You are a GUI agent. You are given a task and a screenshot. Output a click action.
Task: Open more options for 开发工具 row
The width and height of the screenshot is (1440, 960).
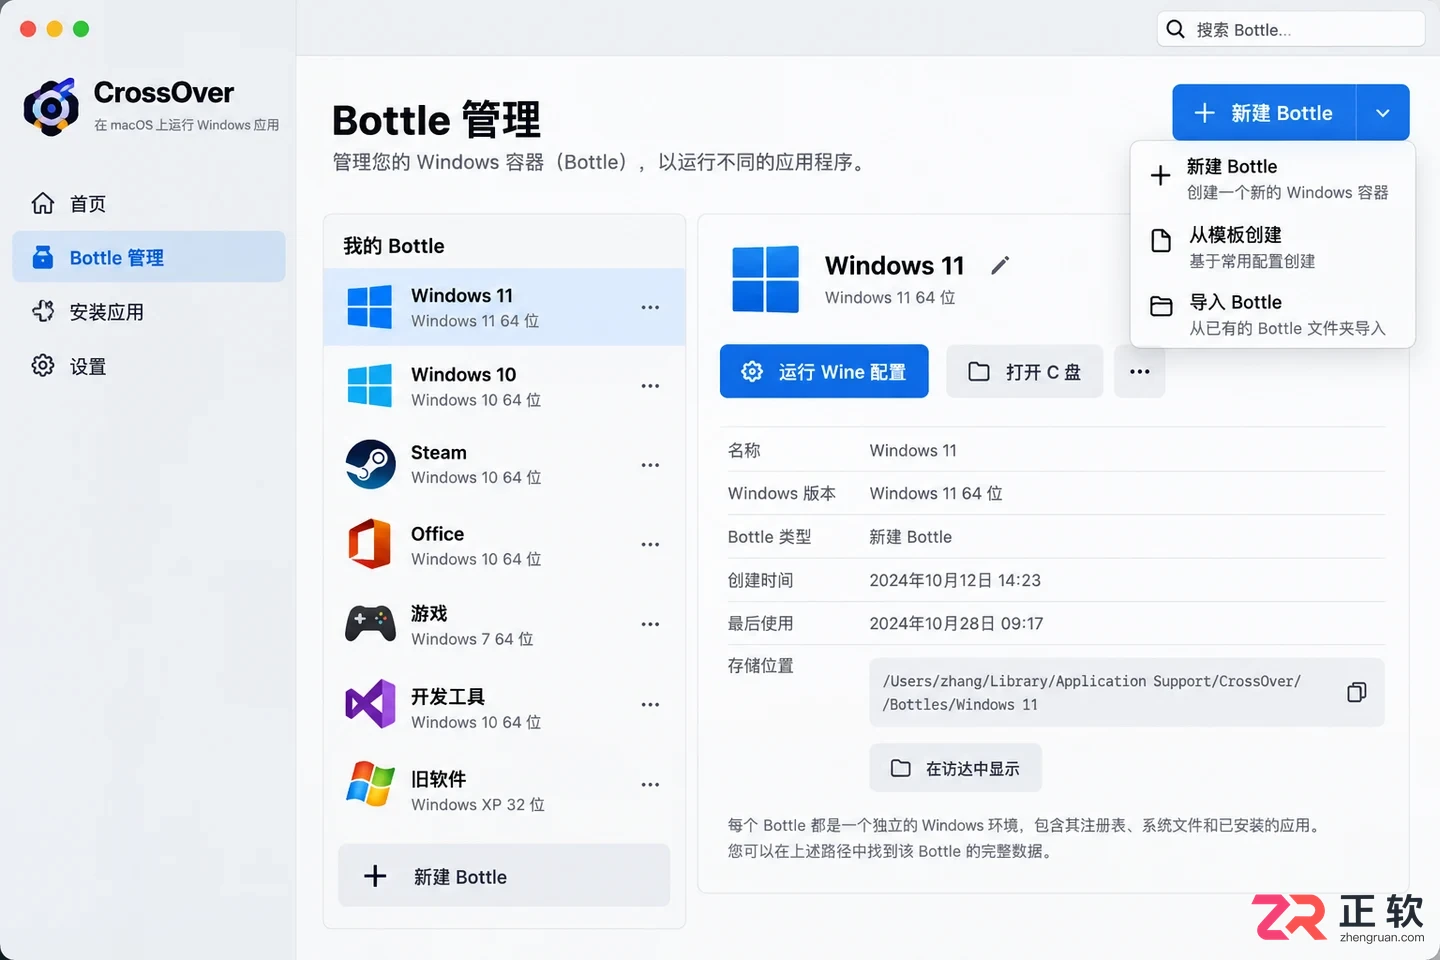650,705
